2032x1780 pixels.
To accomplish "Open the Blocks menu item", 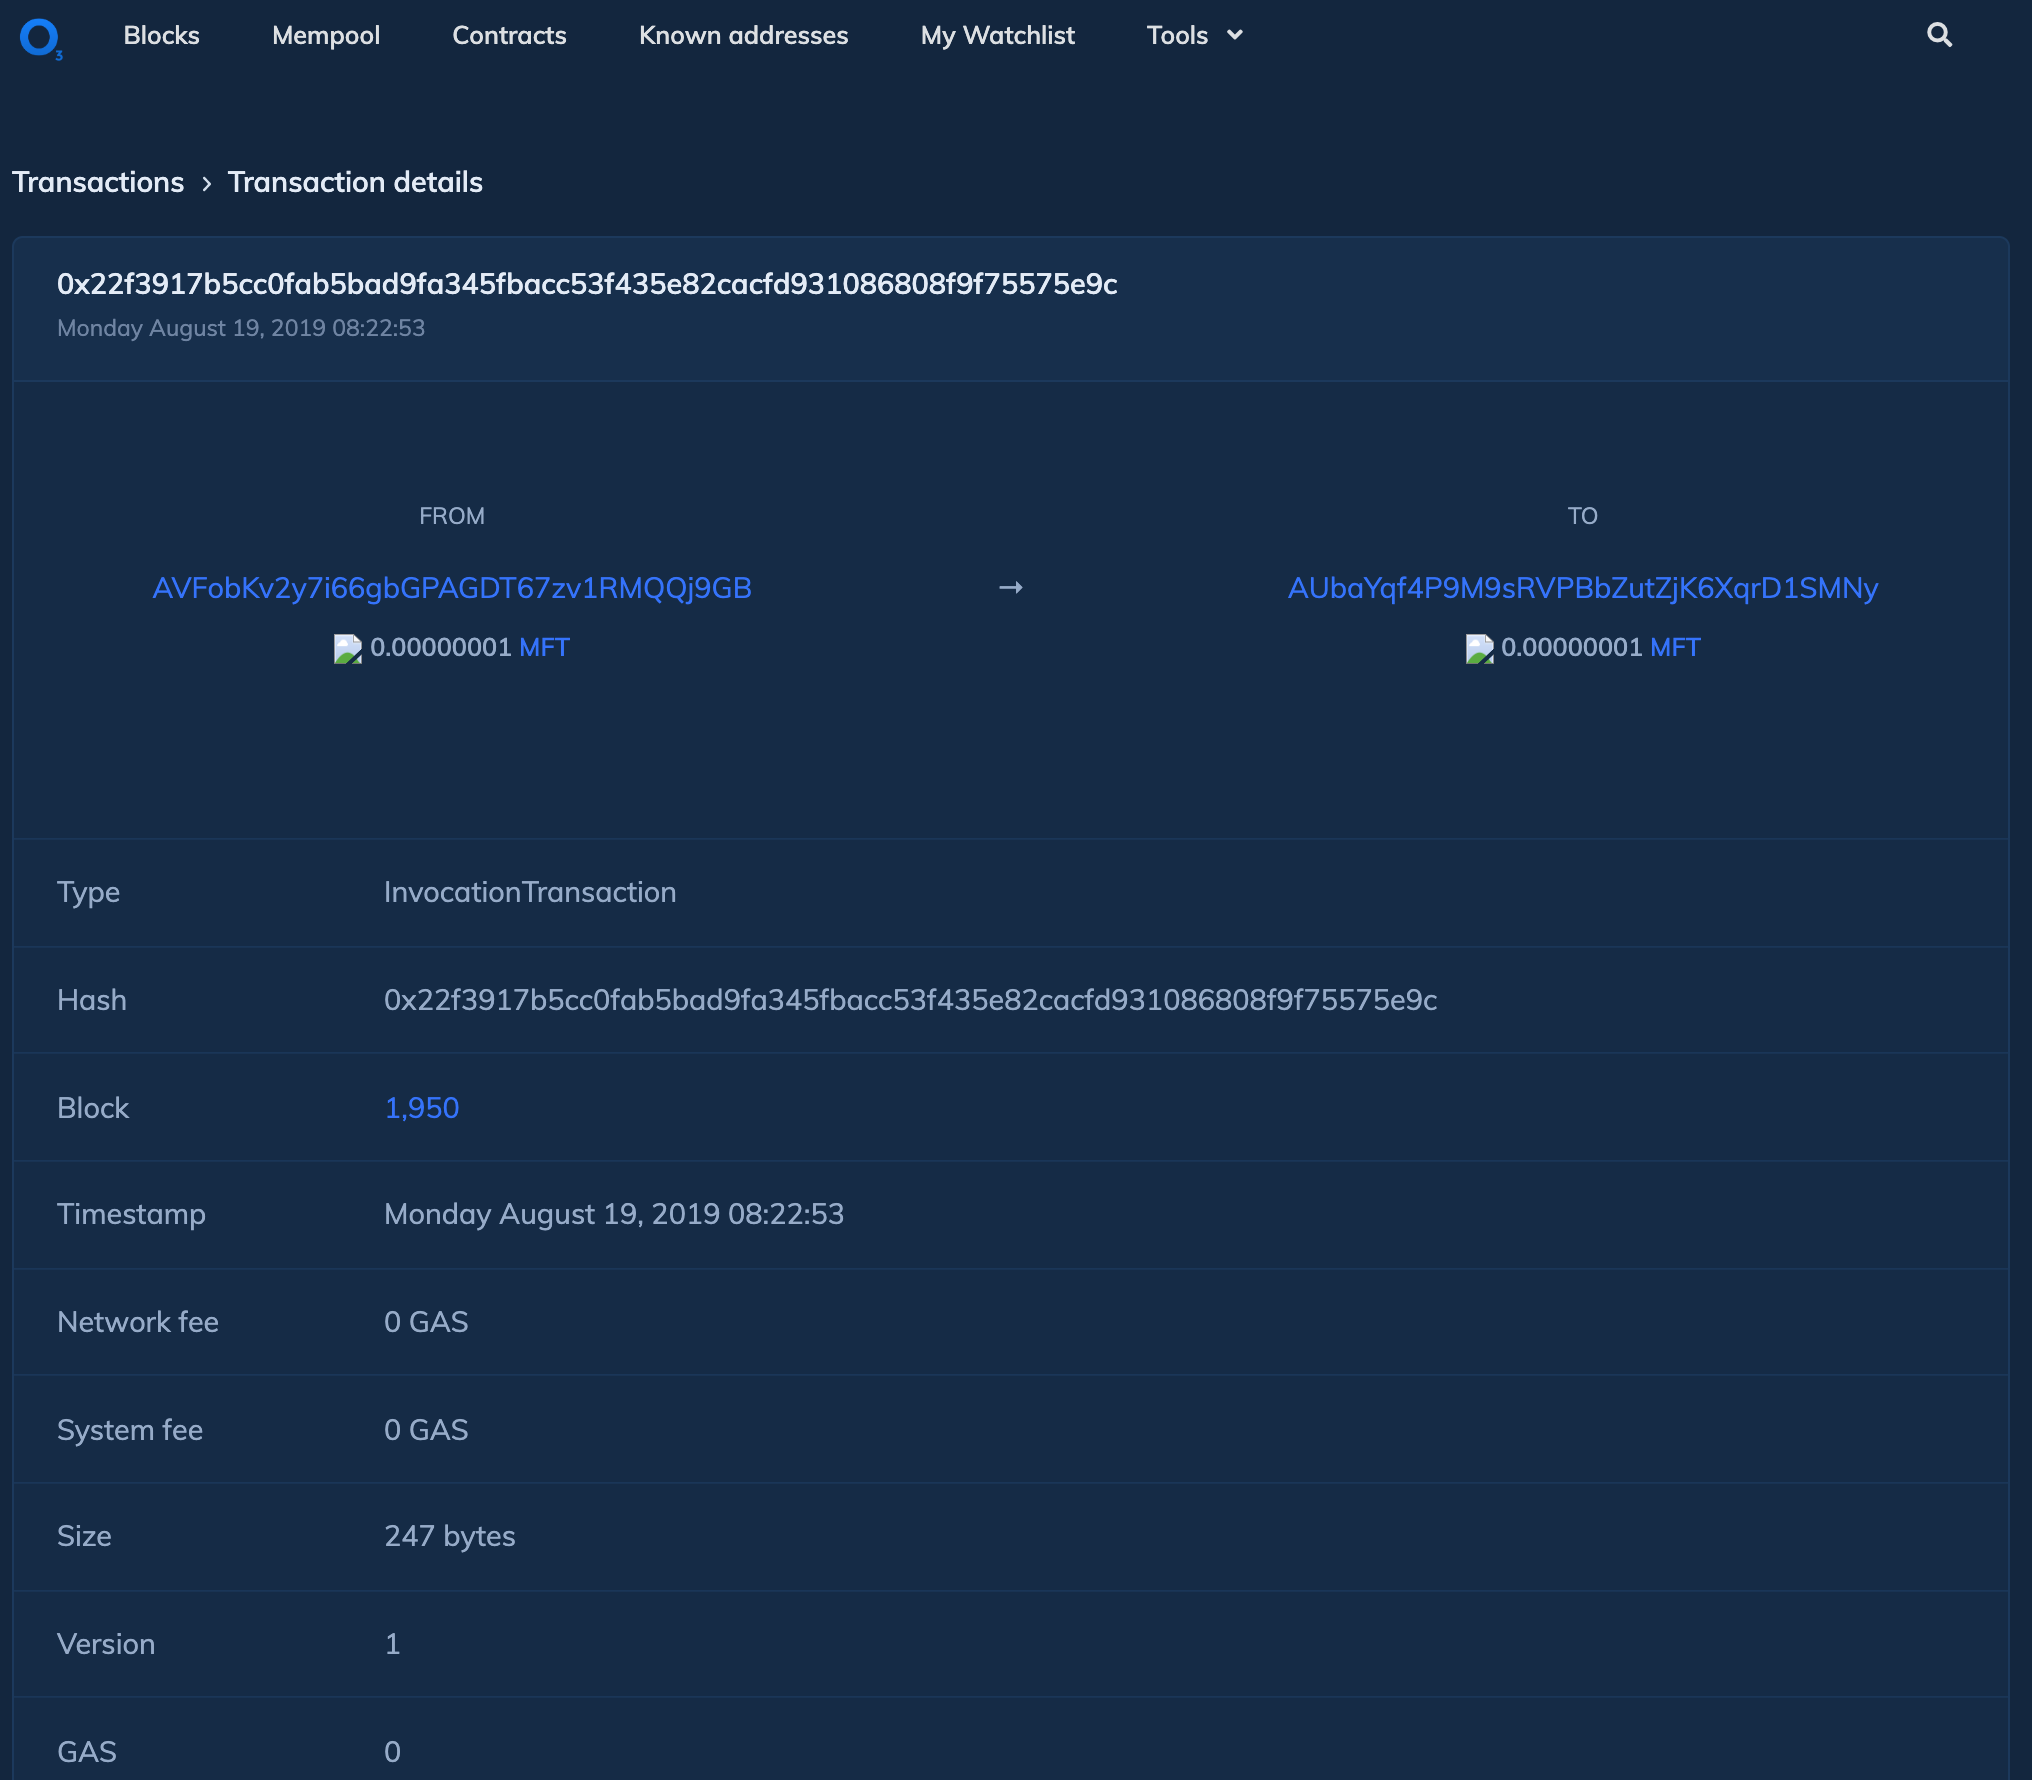I will 161,35.
